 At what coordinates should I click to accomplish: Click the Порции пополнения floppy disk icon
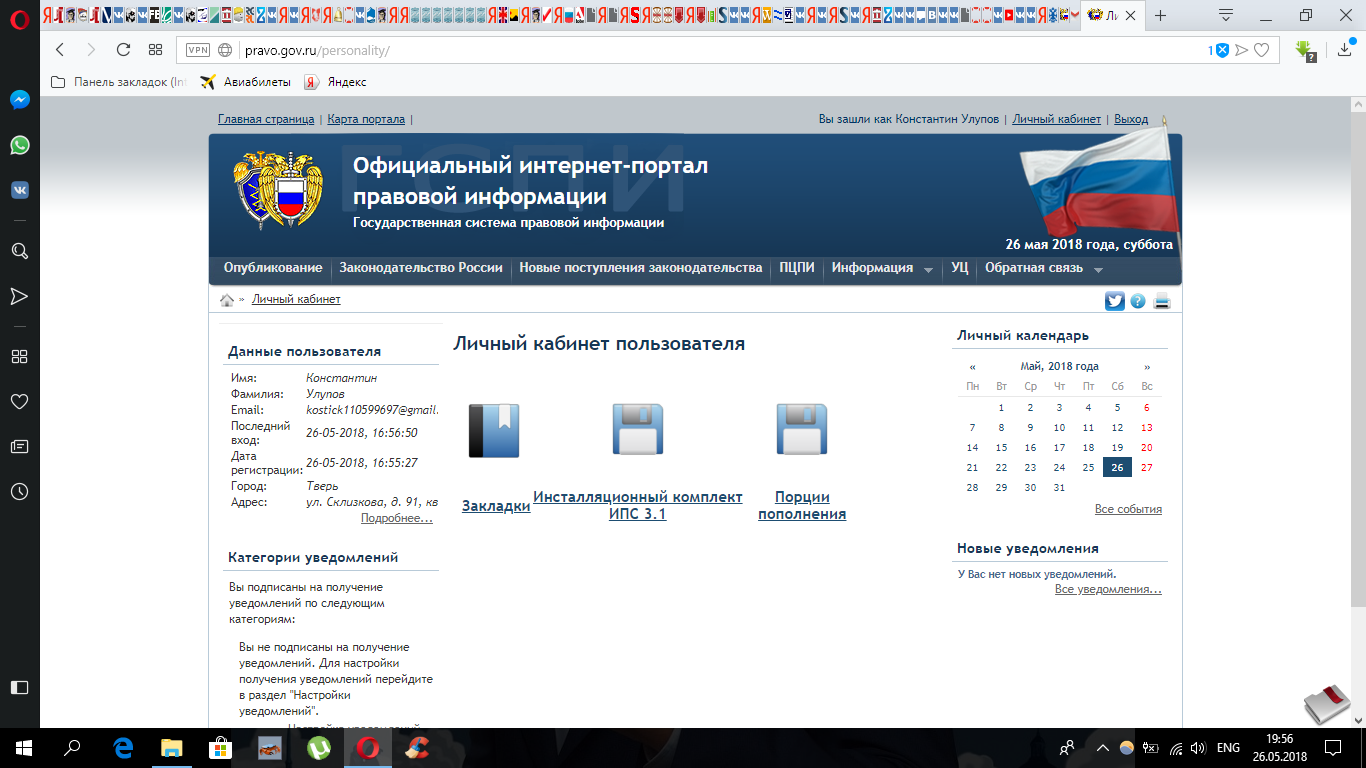coord(801,430)
